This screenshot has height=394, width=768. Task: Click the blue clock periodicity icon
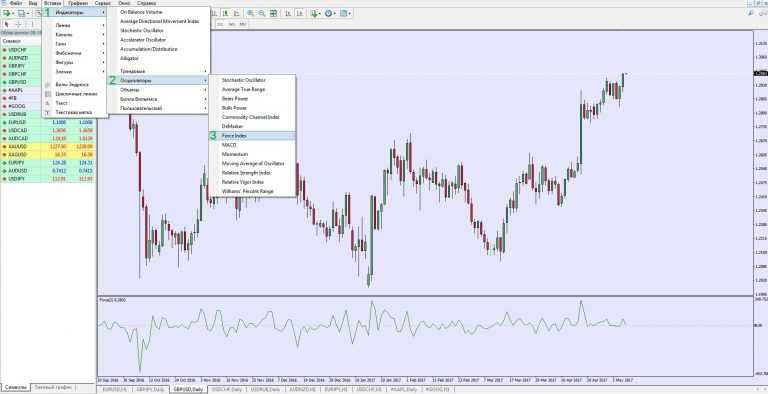pos(328,13)
